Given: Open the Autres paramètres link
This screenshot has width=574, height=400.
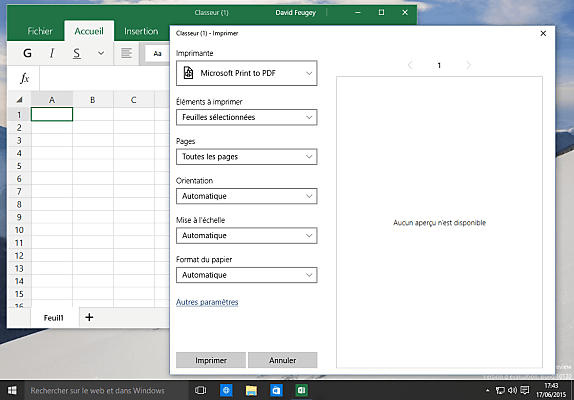Looking at the screenshot, I should coord(207,302).
